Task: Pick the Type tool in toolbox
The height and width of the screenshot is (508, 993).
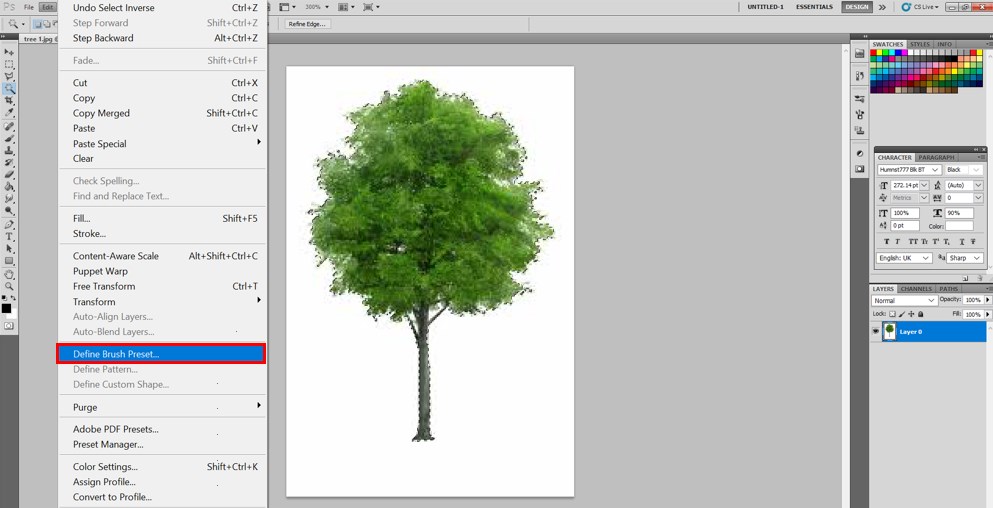Action: [x=9, y=236]
